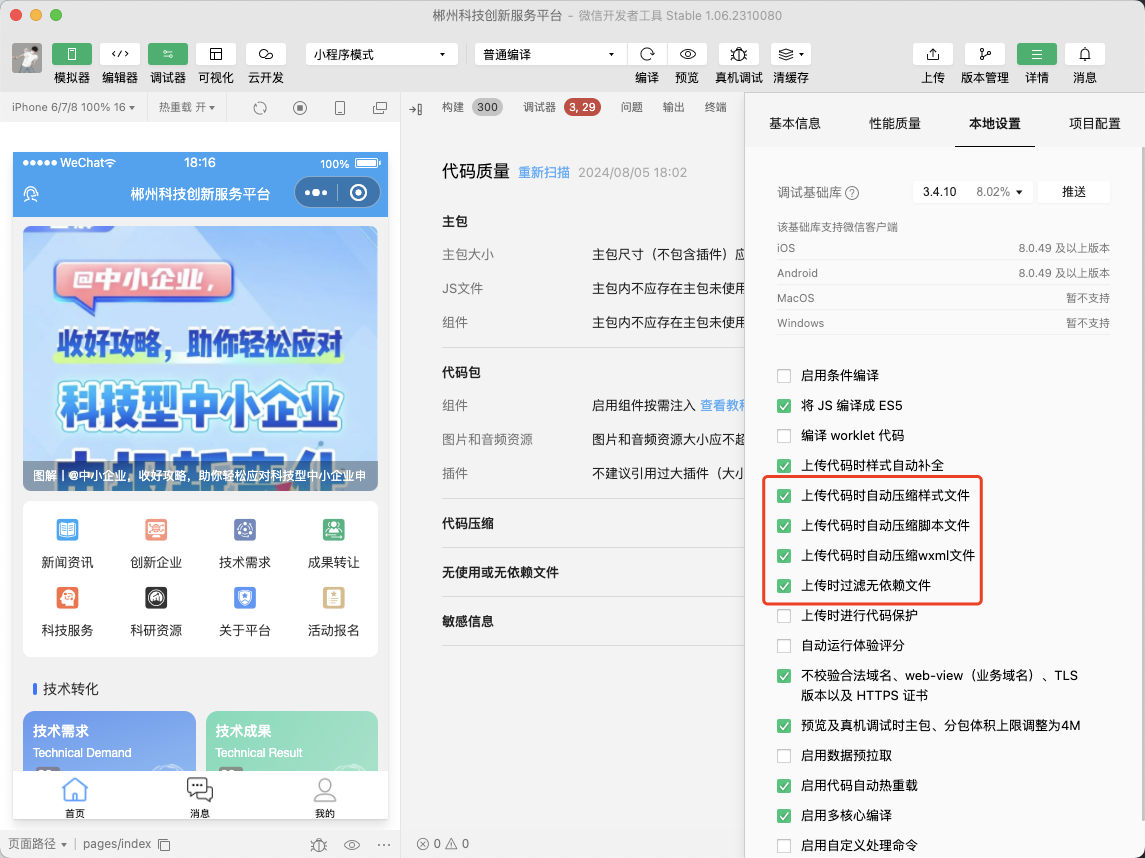Image resolution: width=1145 pixels, height=858 pixels.
Task: Uncheck 将 JS 编译成 ES5
Action: tap(784, 406)
